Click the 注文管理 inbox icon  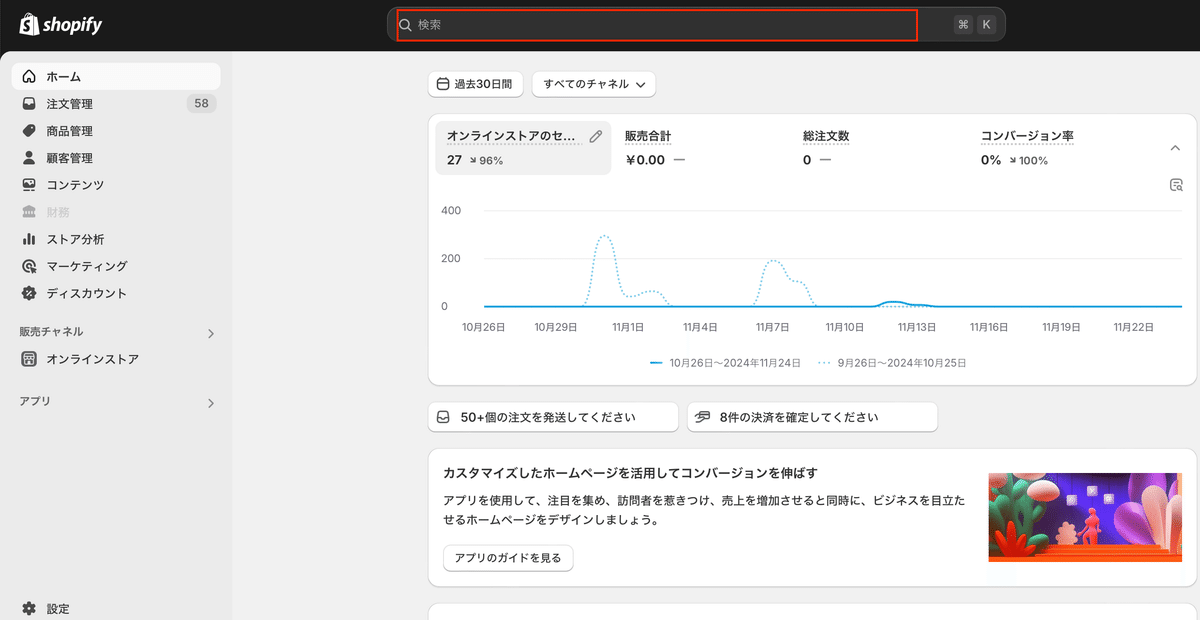29,103
